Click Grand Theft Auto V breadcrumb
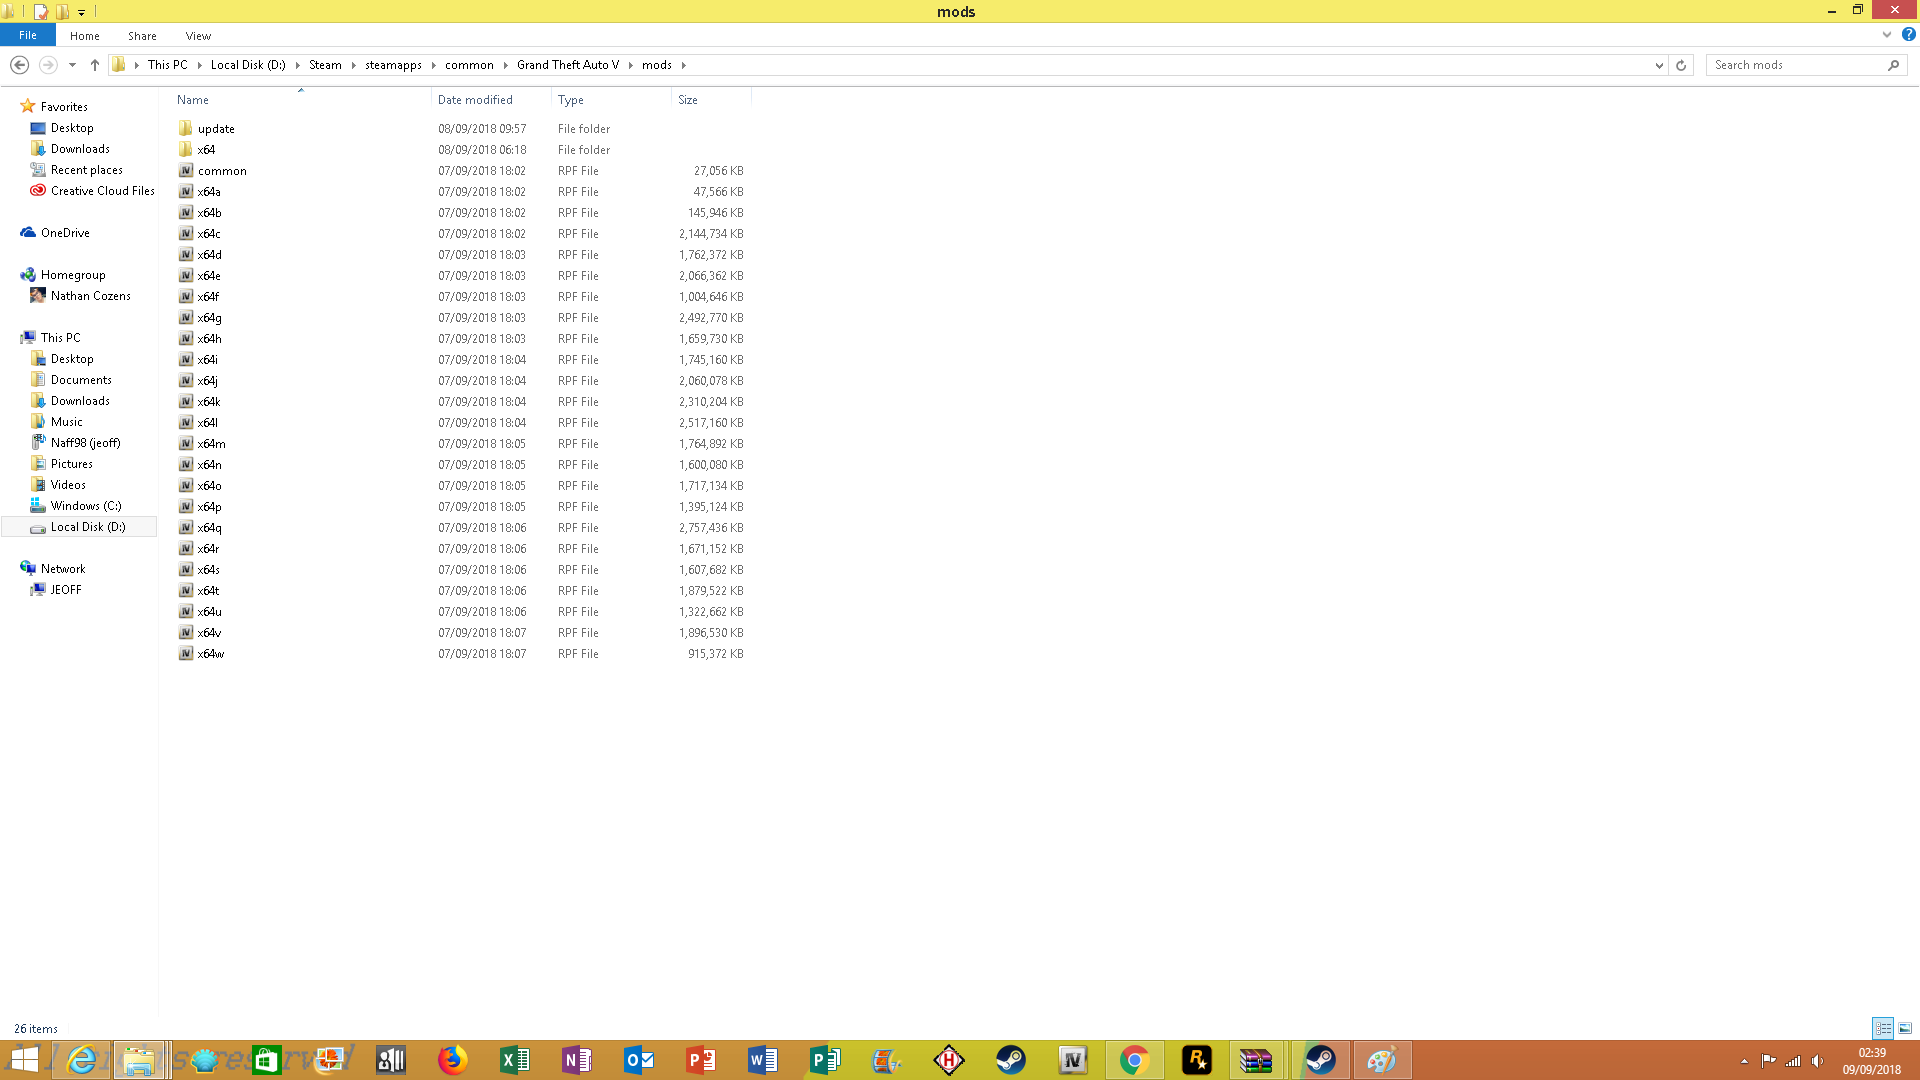 click(x=568, y=65)
